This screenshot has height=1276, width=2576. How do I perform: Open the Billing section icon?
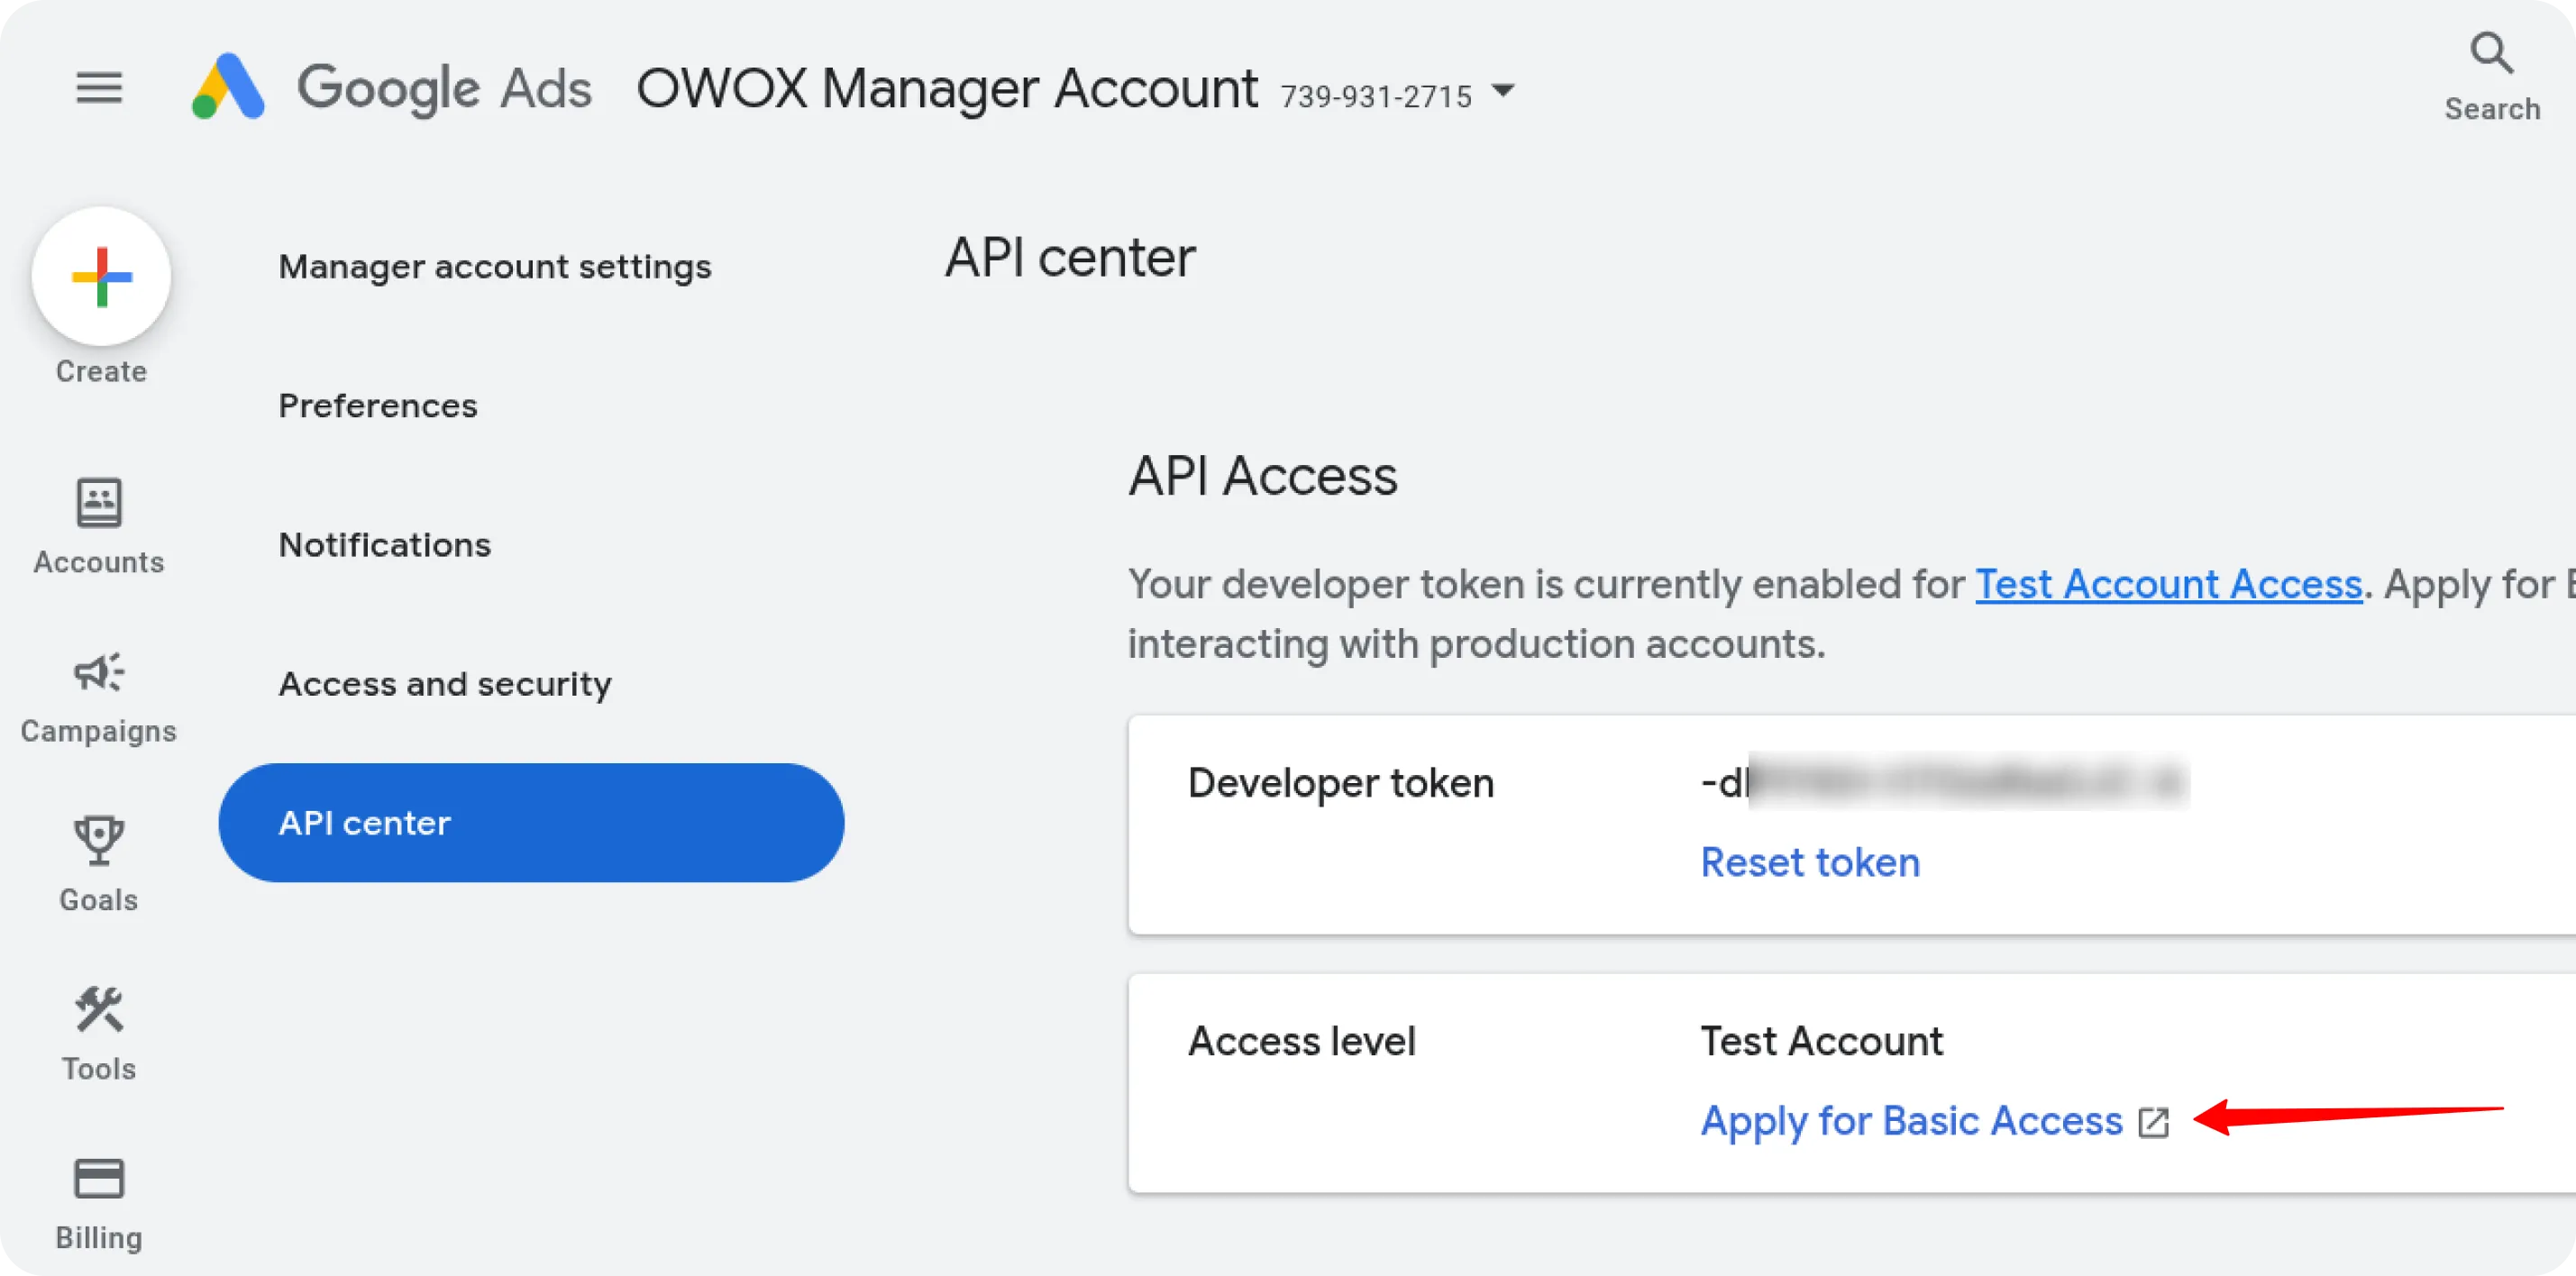pyautogui.click(x=98, y=1178)
